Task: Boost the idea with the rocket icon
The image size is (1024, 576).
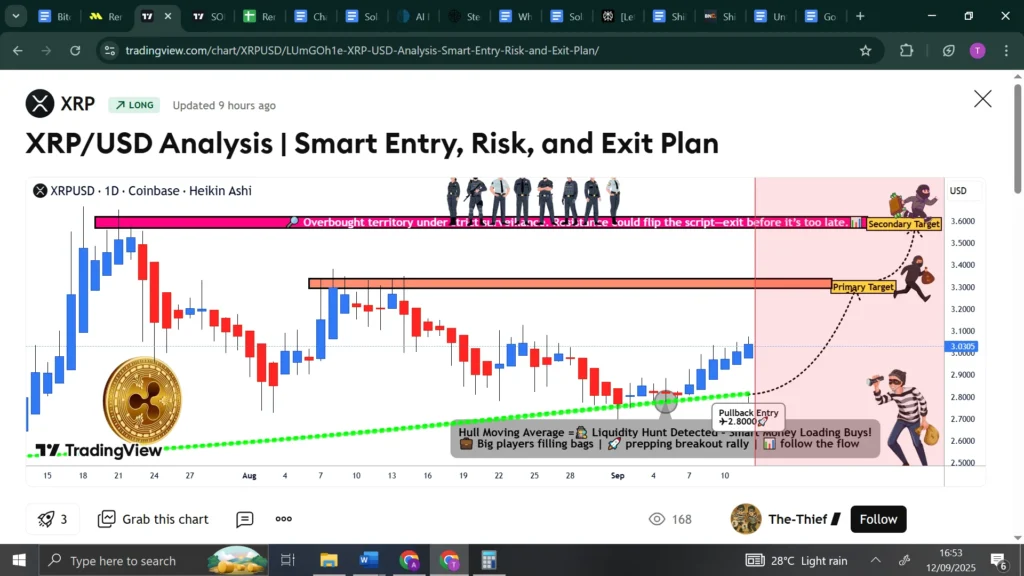Action: pyautogui.click(x=52, y=519)
